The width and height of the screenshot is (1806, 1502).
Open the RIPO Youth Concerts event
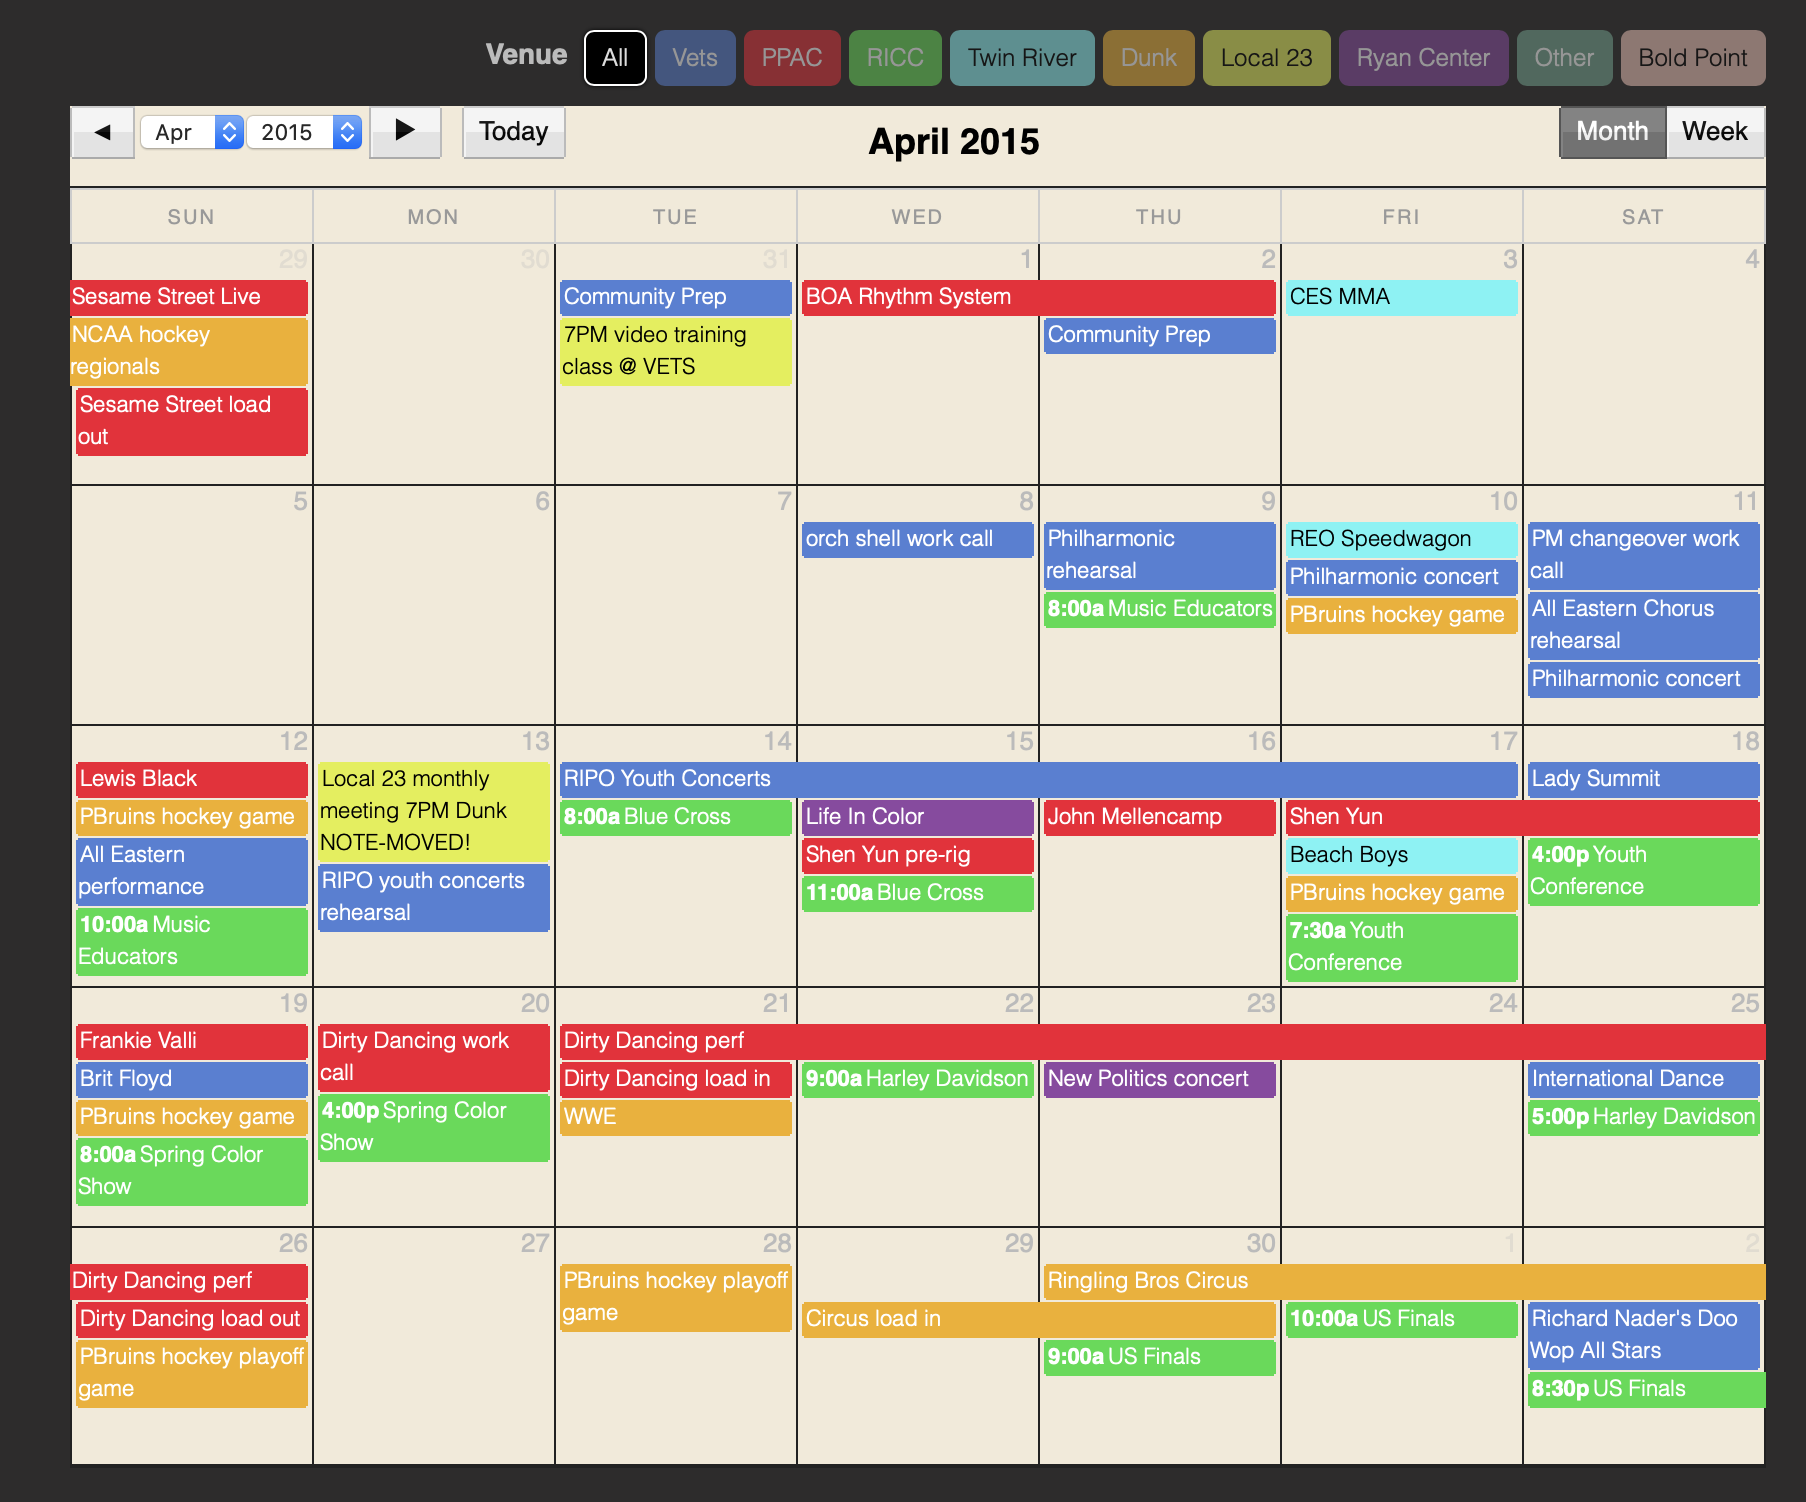(x=1037, y=779)
